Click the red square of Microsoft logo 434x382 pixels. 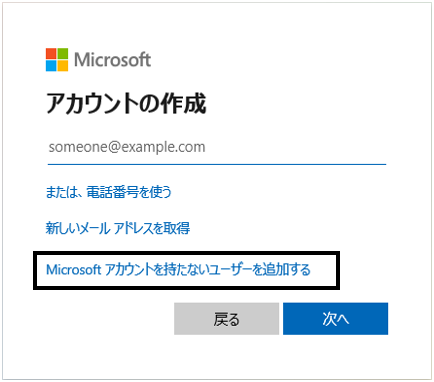[51, 54]
